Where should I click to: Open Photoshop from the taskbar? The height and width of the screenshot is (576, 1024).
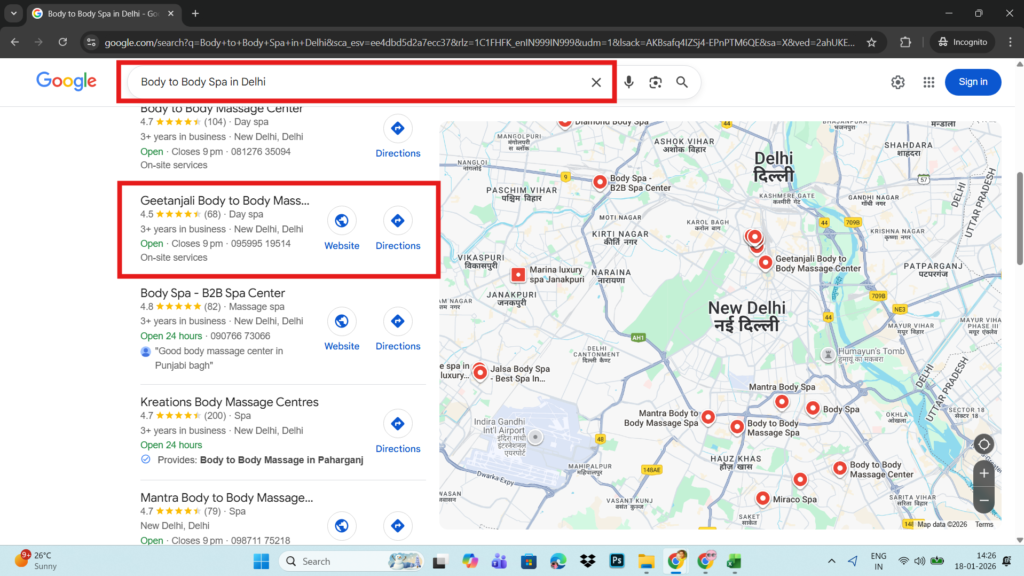pyautogui.click(x=617, y=561)
